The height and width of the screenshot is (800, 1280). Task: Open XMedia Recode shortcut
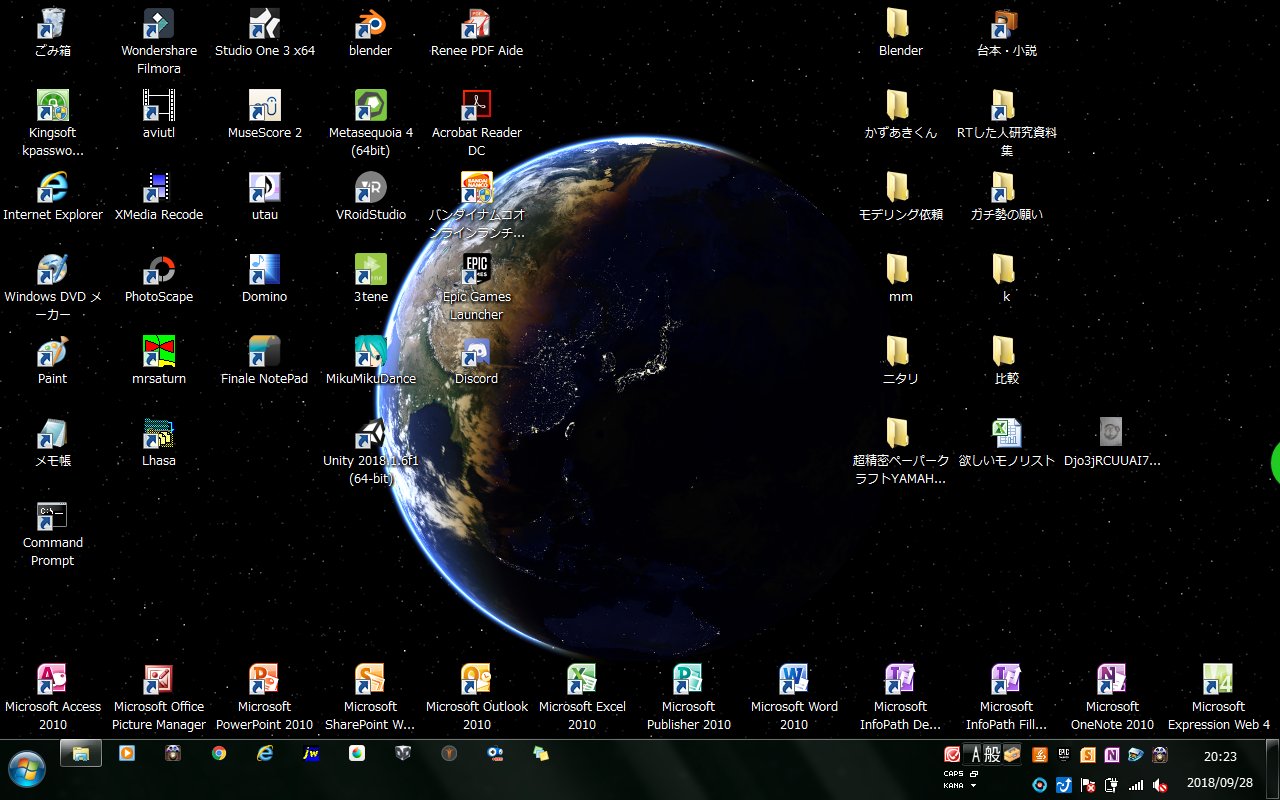[x=159, y=196]
